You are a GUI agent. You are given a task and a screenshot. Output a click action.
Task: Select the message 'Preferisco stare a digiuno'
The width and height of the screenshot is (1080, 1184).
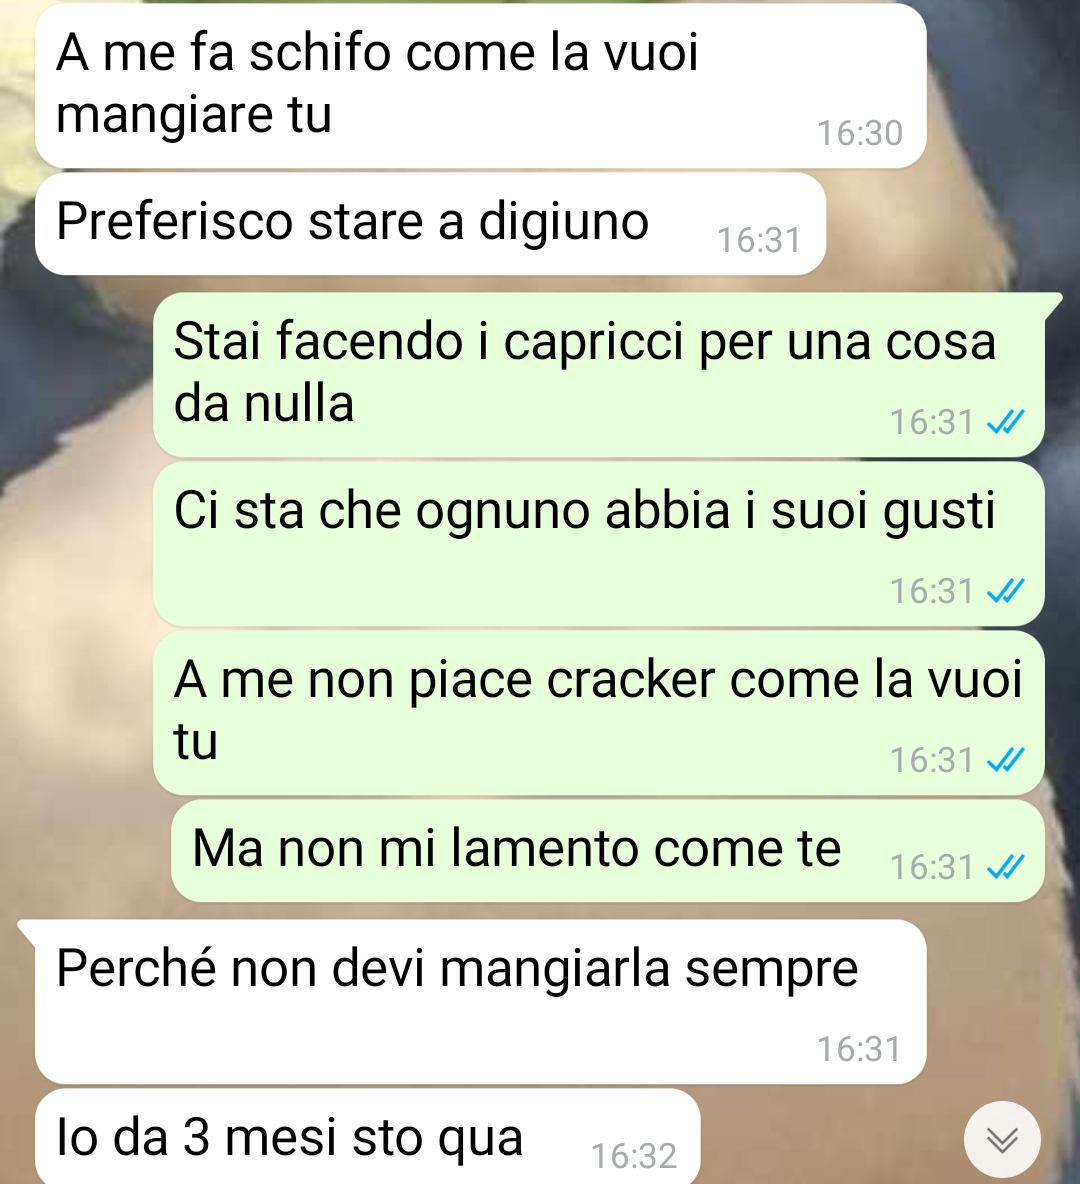click(430, 224)
